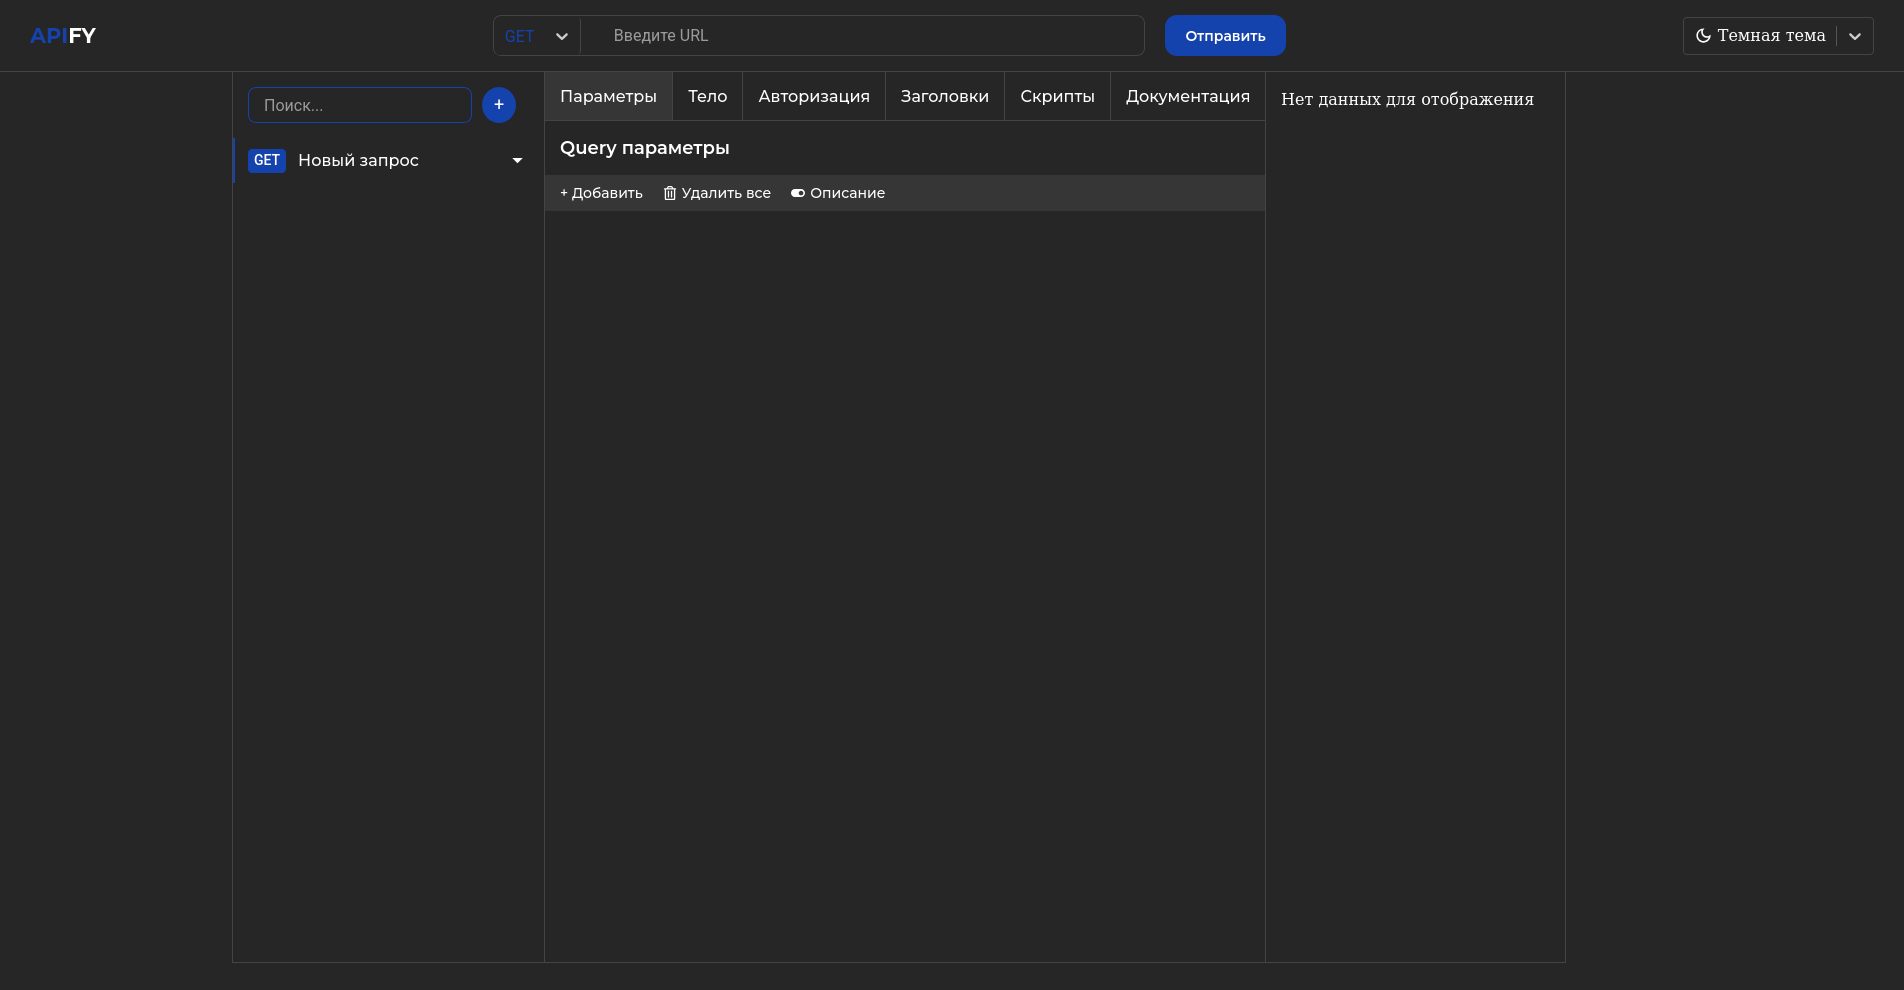Switch to the Параметры tab
This screenshot has height=990, width=1904.
coord(608,97)
